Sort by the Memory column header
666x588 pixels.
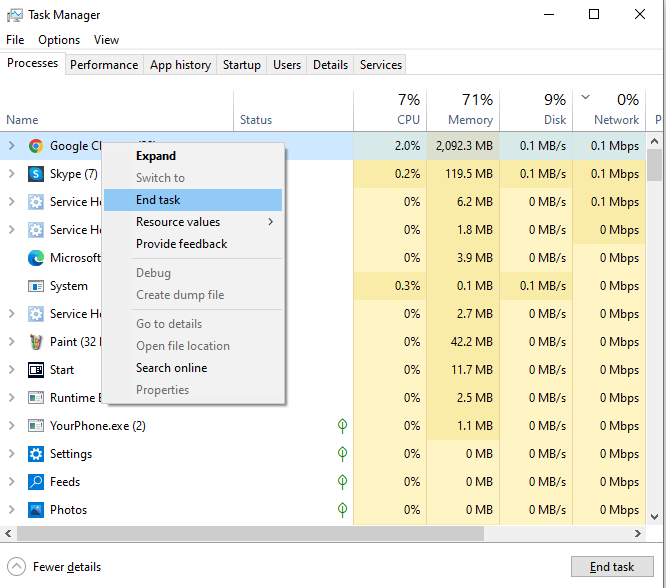(463, 110)
